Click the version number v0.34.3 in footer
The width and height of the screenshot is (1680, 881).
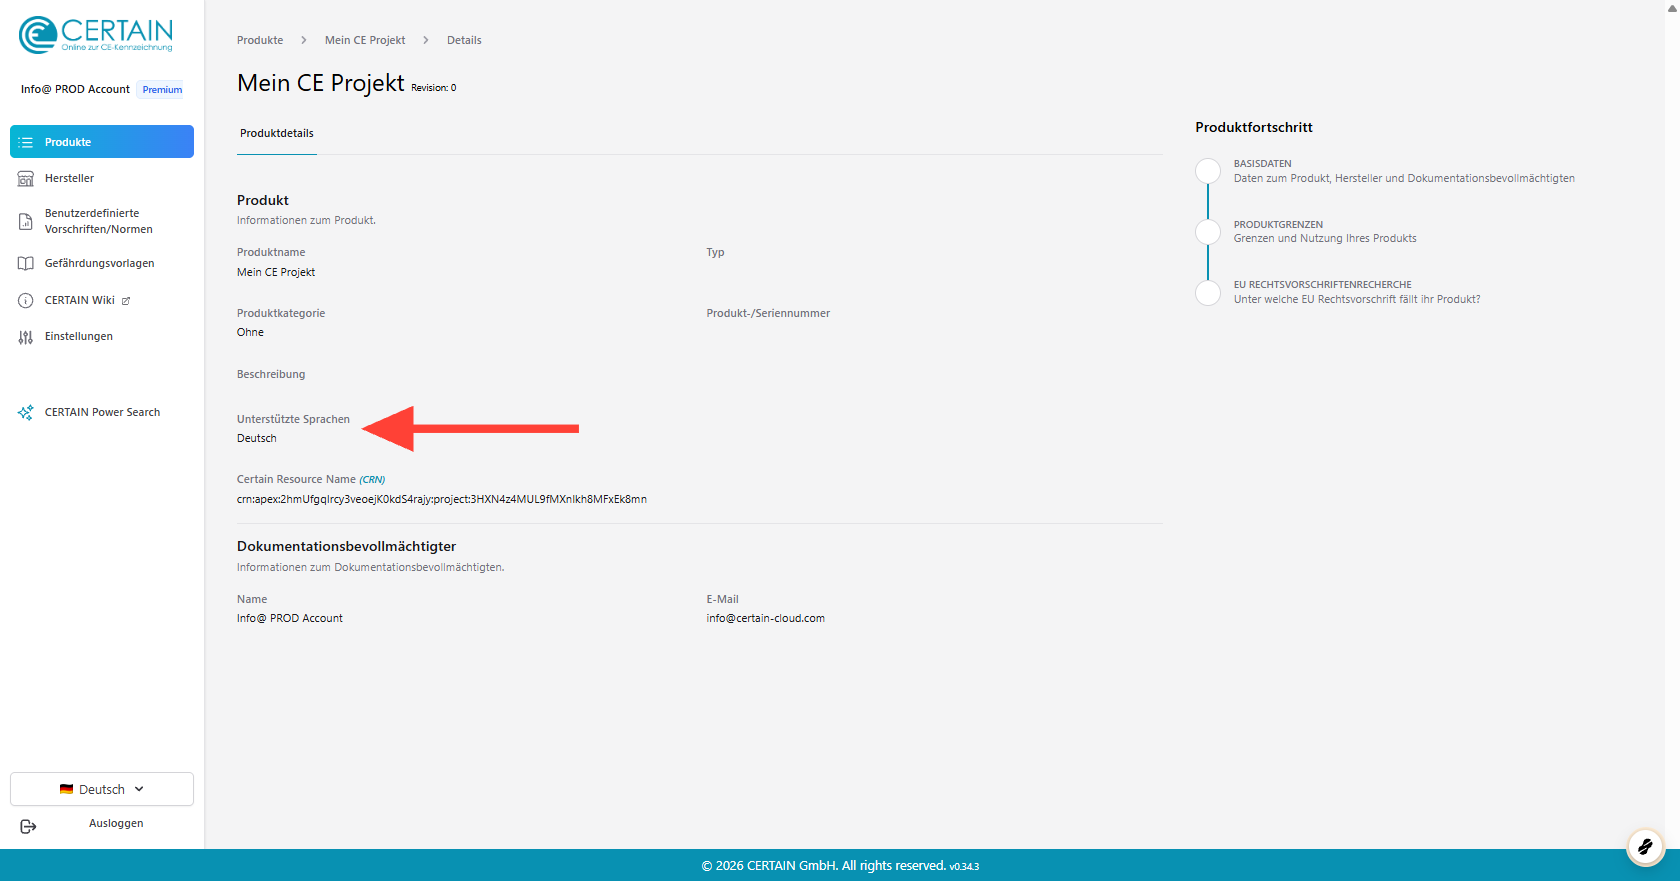coord(964,867)
